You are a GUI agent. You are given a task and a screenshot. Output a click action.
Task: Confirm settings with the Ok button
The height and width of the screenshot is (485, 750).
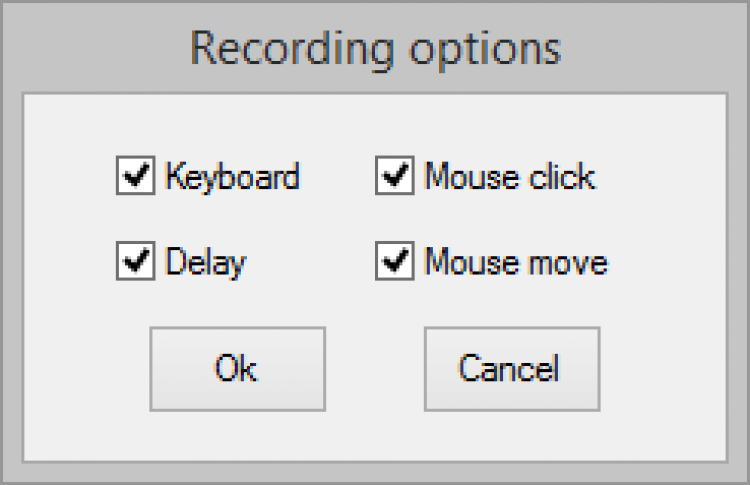click(x=237, y=368)
